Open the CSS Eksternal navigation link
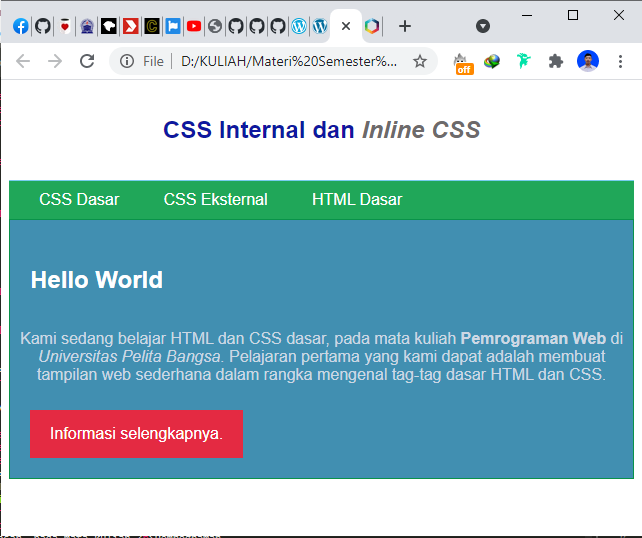 coord(215,200)
